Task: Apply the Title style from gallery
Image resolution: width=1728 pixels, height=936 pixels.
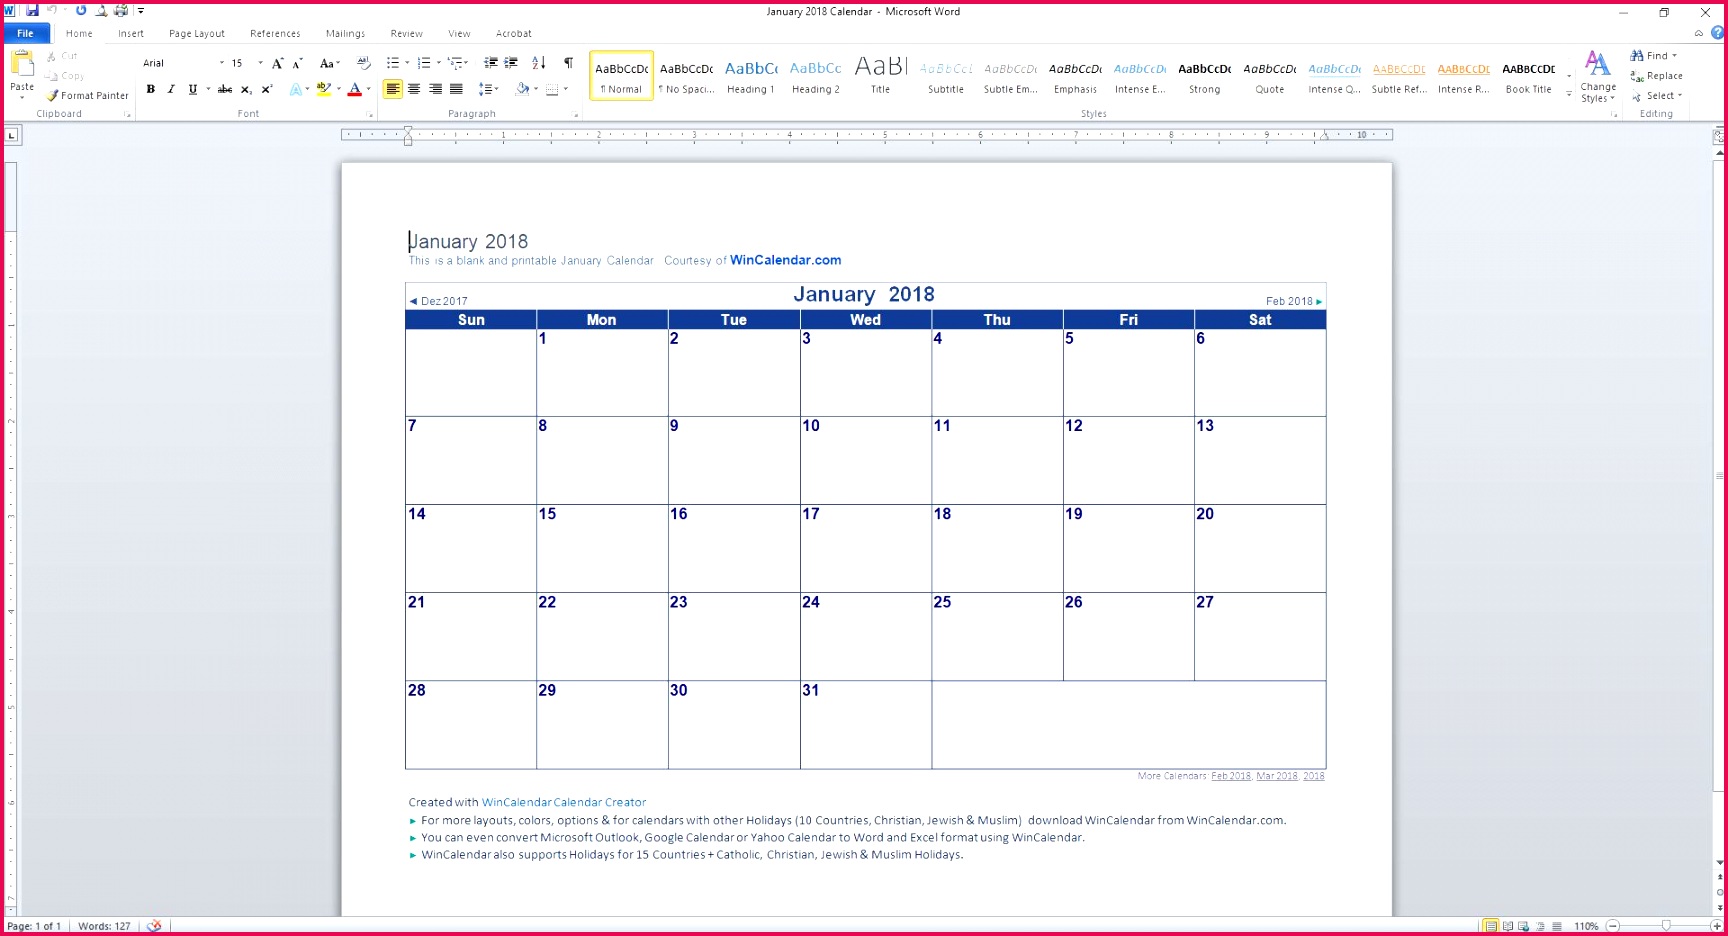Action: click(880, 76)
